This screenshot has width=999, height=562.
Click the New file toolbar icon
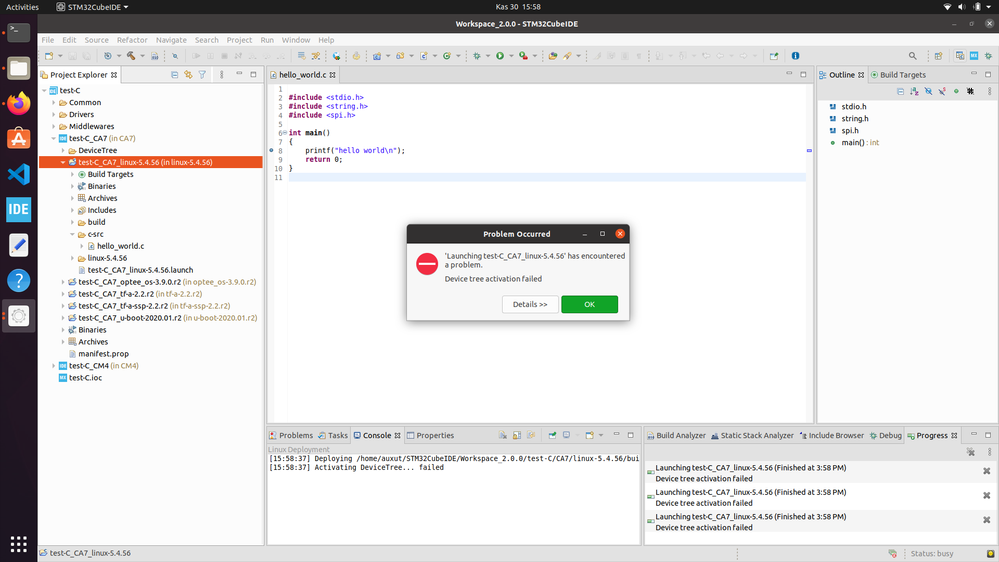(50, 56)
